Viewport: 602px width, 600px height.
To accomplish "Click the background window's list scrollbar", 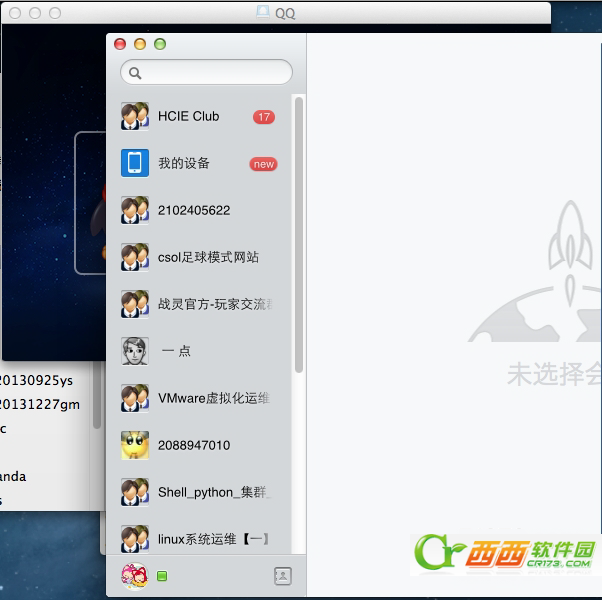I will pyautogui.click(x=97, y=395).
